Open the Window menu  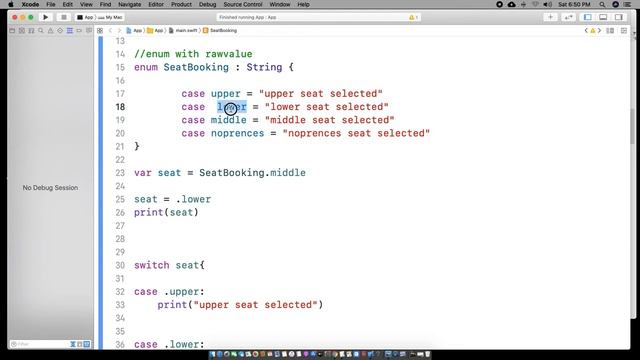280,4
